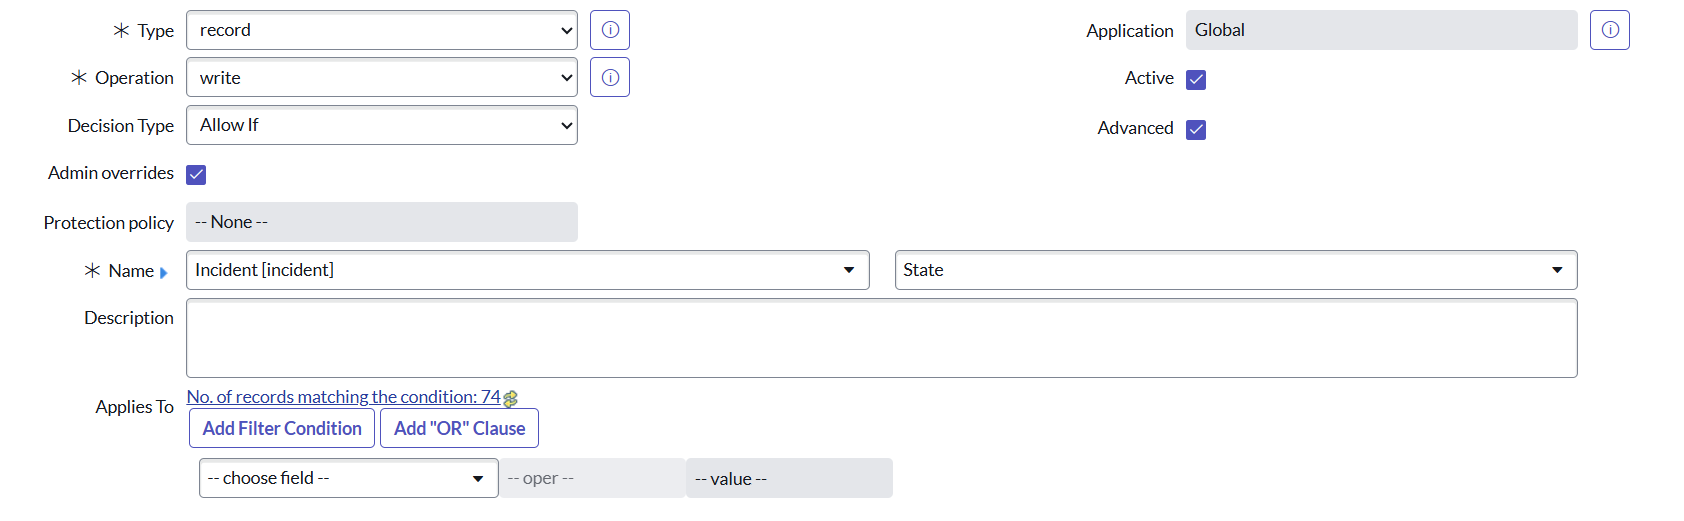Click info icon next to Type field
This screenshot has height=521, width=1684.
(x=610, y=30)
